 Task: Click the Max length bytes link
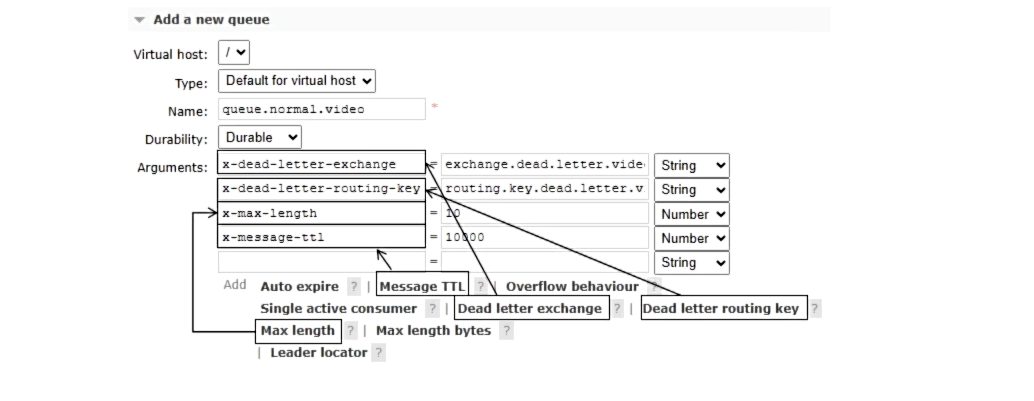(x=433, y=330)
